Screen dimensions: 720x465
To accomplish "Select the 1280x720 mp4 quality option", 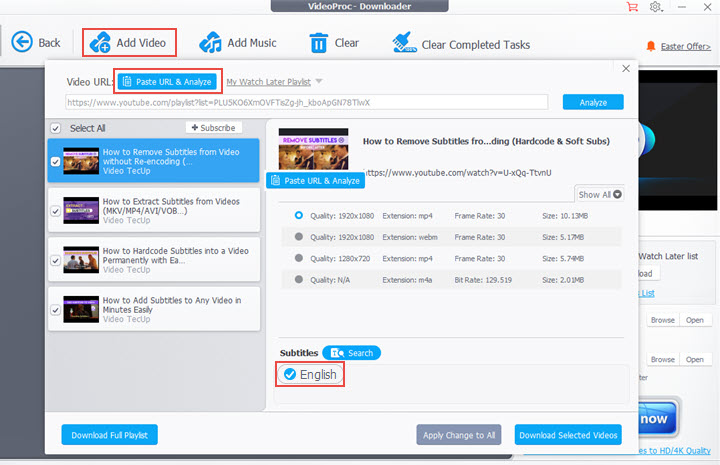I will tap(298, 258).
